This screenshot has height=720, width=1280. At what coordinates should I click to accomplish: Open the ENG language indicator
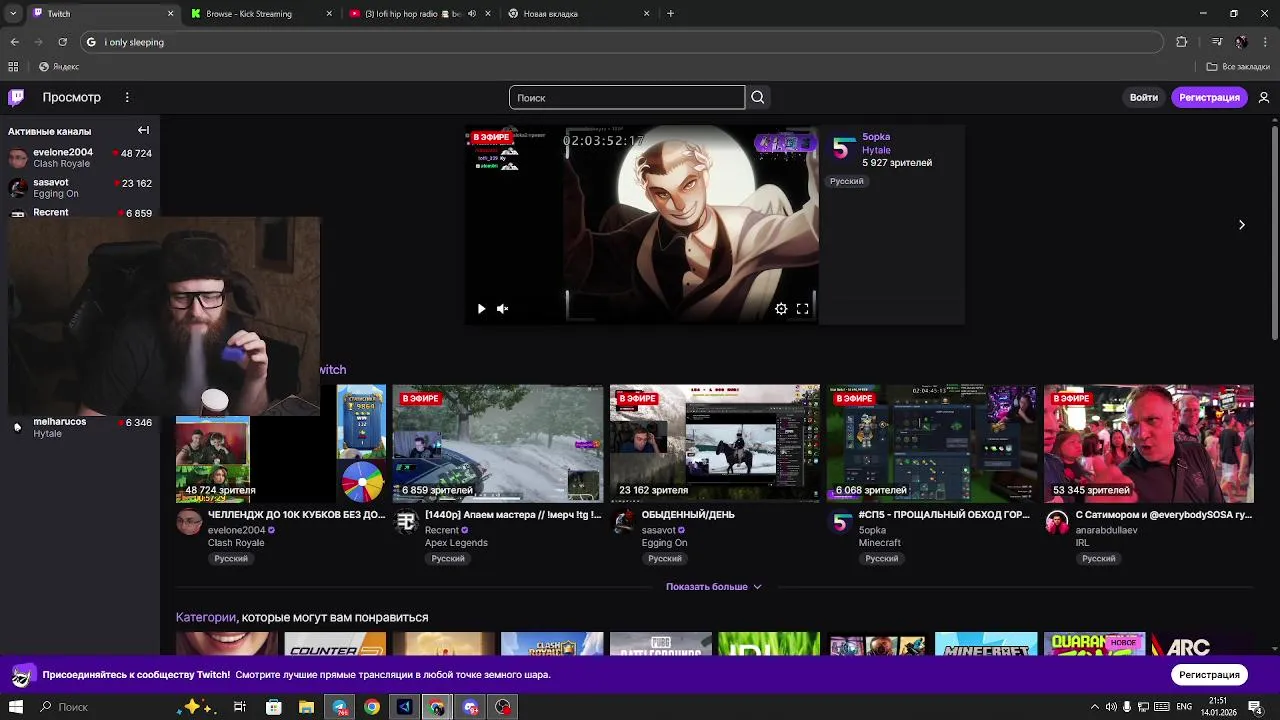point(1184,707)
